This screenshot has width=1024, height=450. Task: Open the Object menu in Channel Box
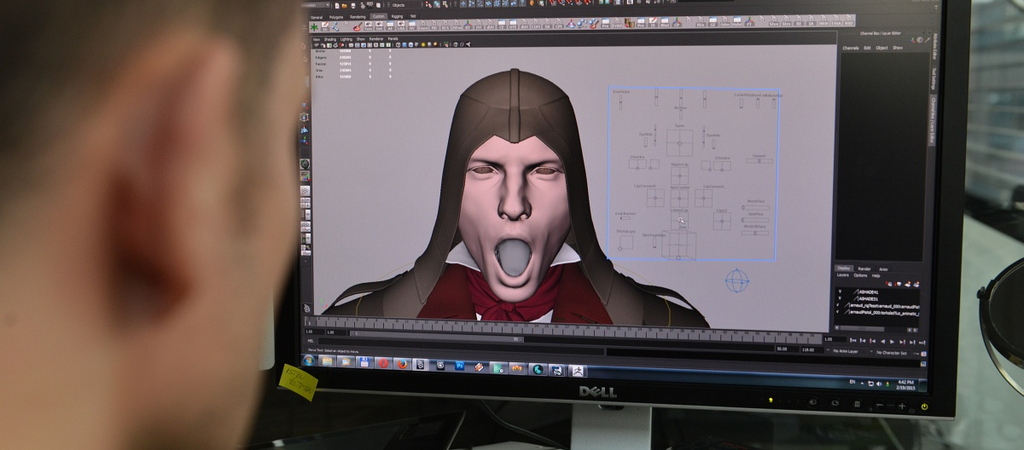point(882,48)
